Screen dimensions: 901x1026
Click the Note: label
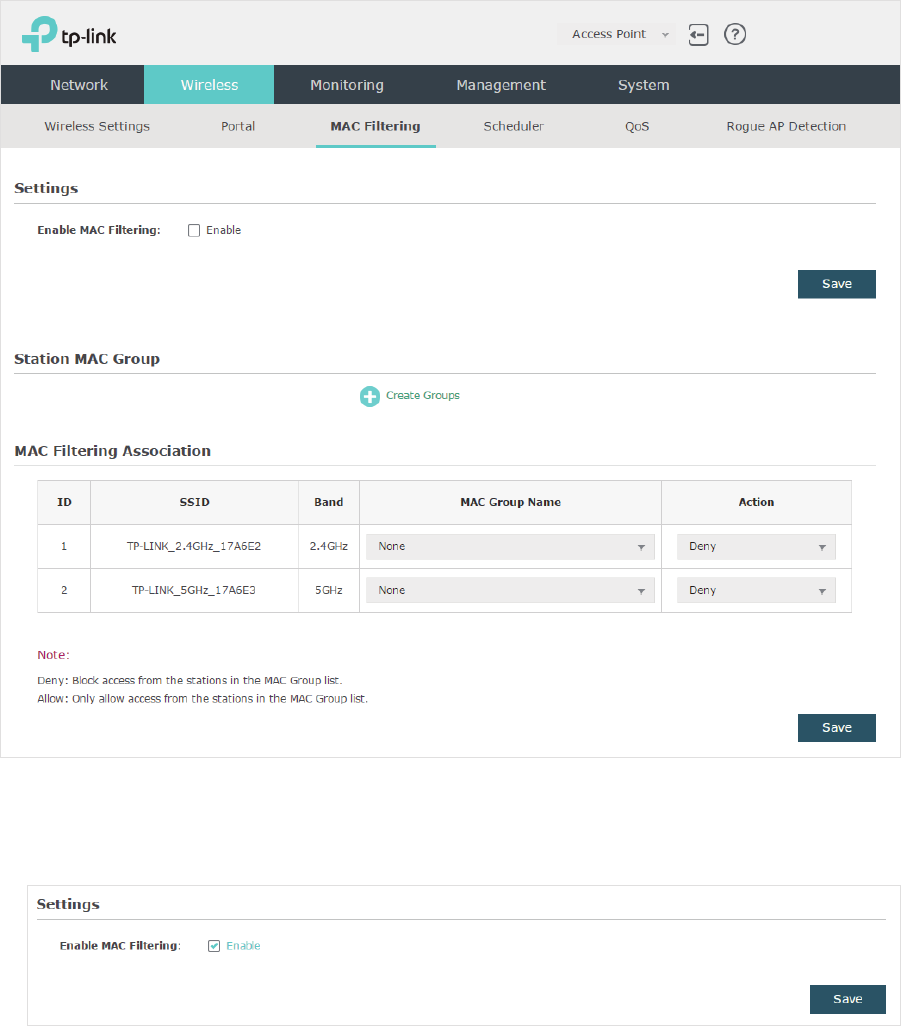(x=53, y=655)
